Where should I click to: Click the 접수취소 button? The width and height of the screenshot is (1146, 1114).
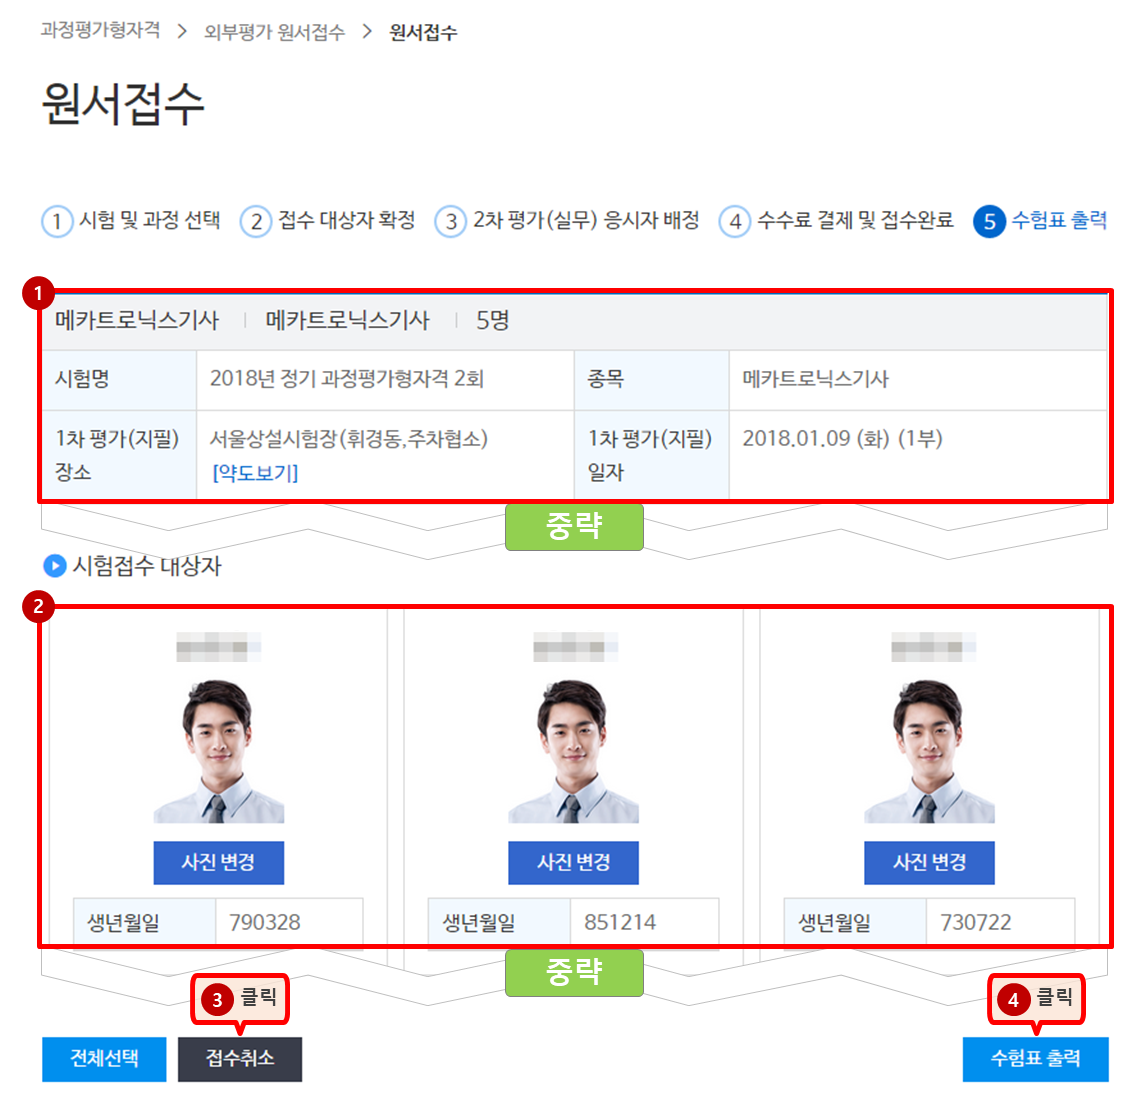coord(240,1059)
